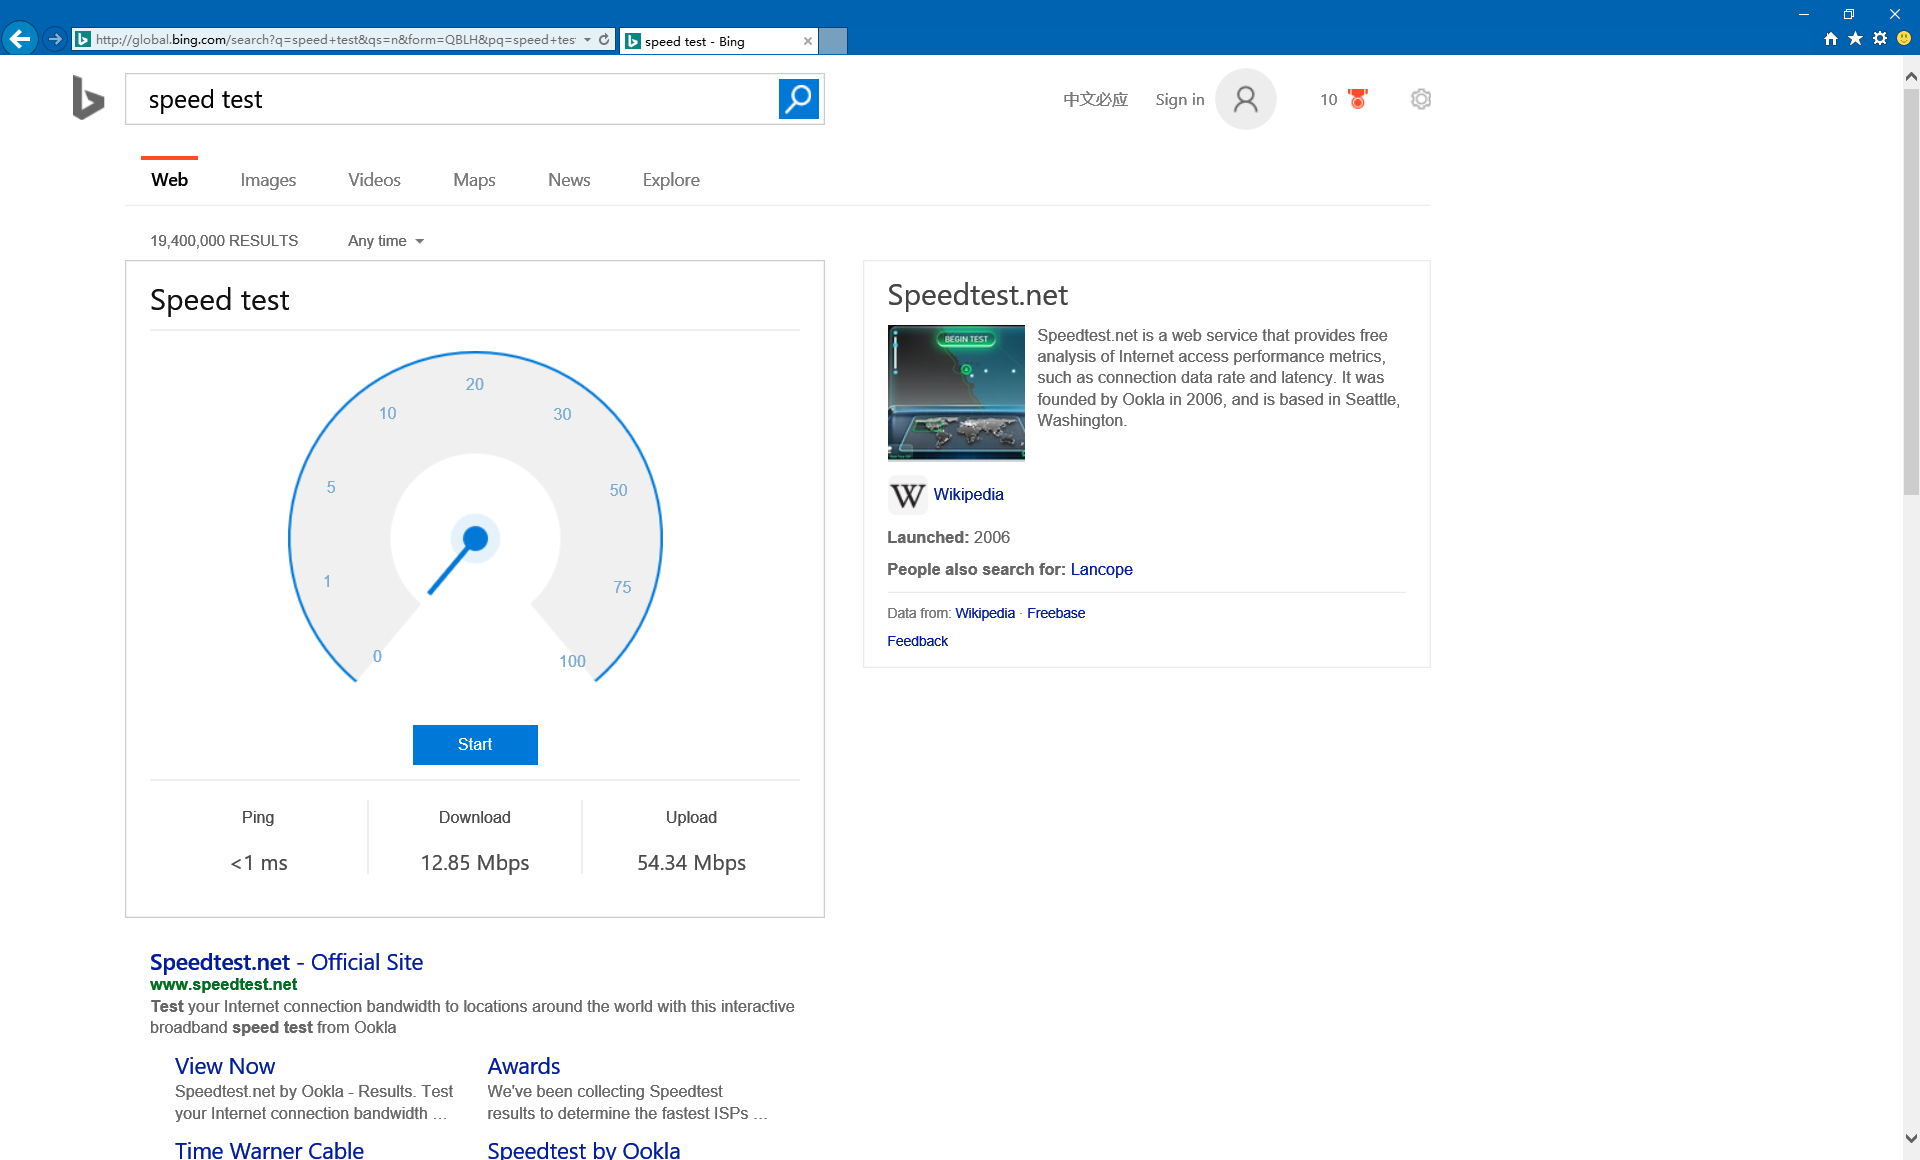Close the 'speed test - Bing' tab
Viewport: 1920px width, 1160px height.
[807, 41]
